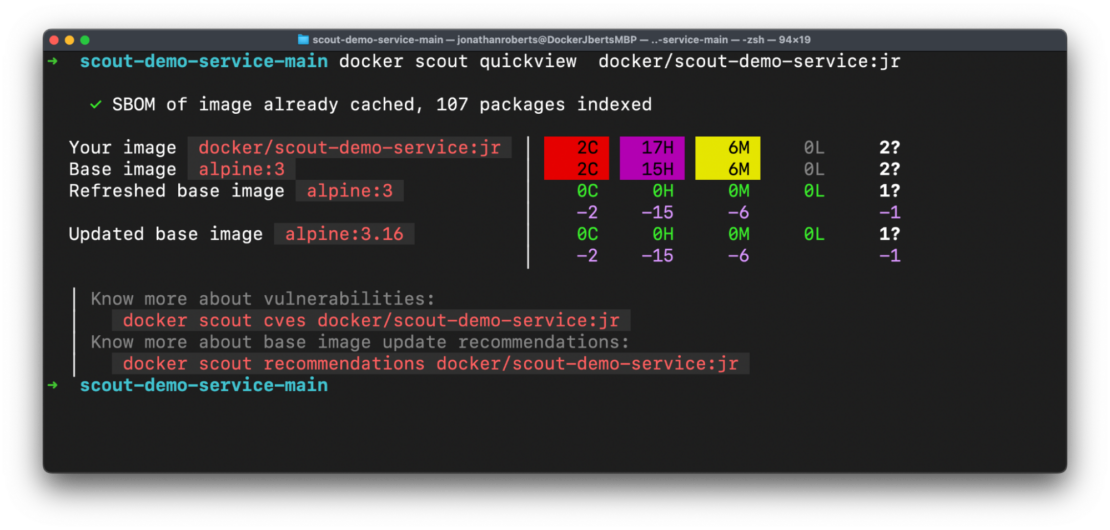This screenshot has width=1110, height=530.
Task: Minimize the terminal with the yellow button
Action: pos(70,40)
